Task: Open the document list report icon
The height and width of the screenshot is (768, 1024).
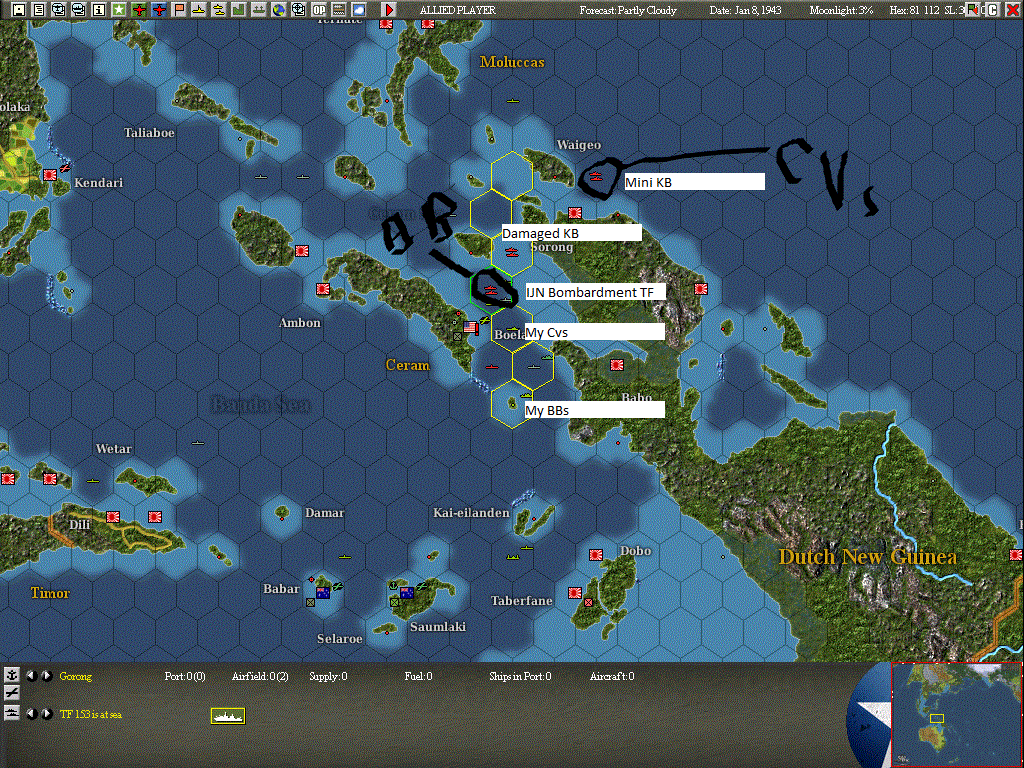Action: pyautogui.click(x=39, y=9)
